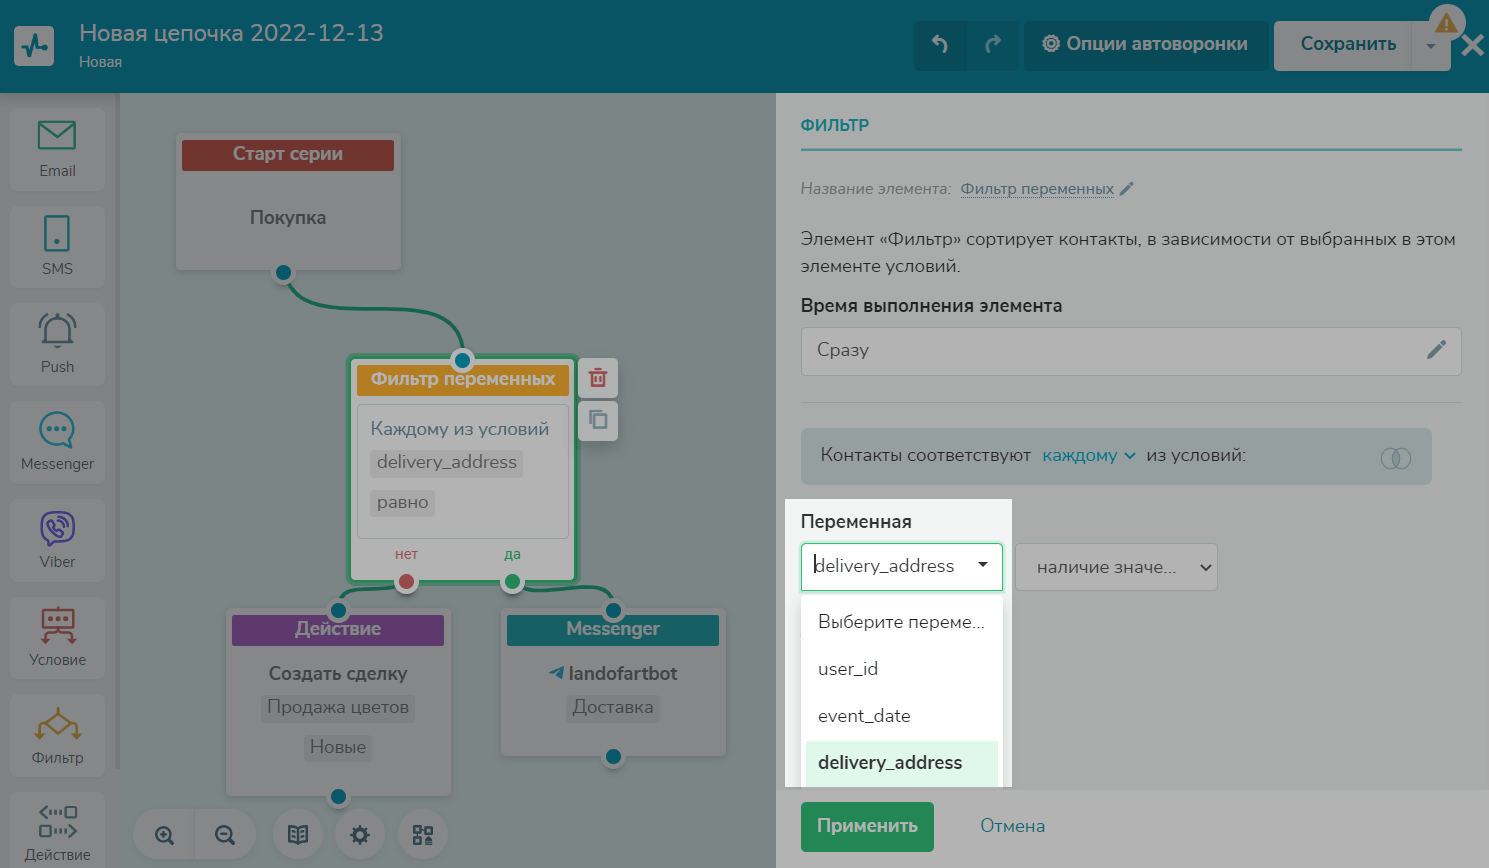Toggle the overlapping circles condition icon

(x=1396, y=458)
